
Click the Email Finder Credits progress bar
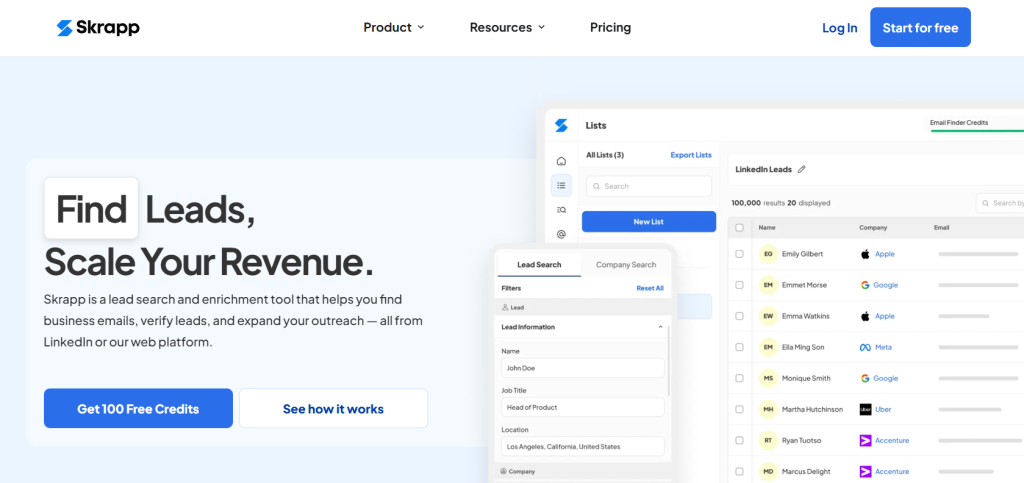coord(976,130)
